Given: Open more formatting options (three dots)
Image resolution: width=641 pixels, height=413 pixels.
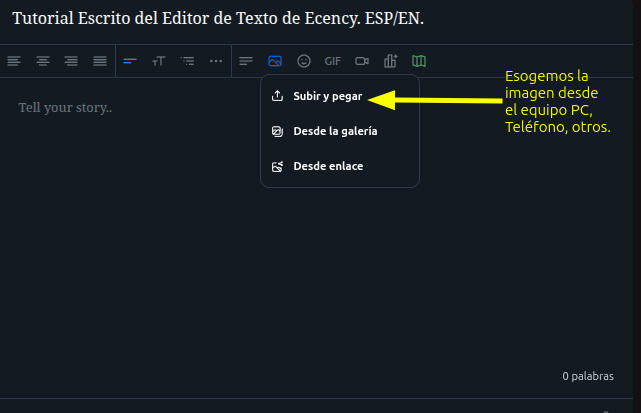Looking at the screenshot, I should 216,61.
